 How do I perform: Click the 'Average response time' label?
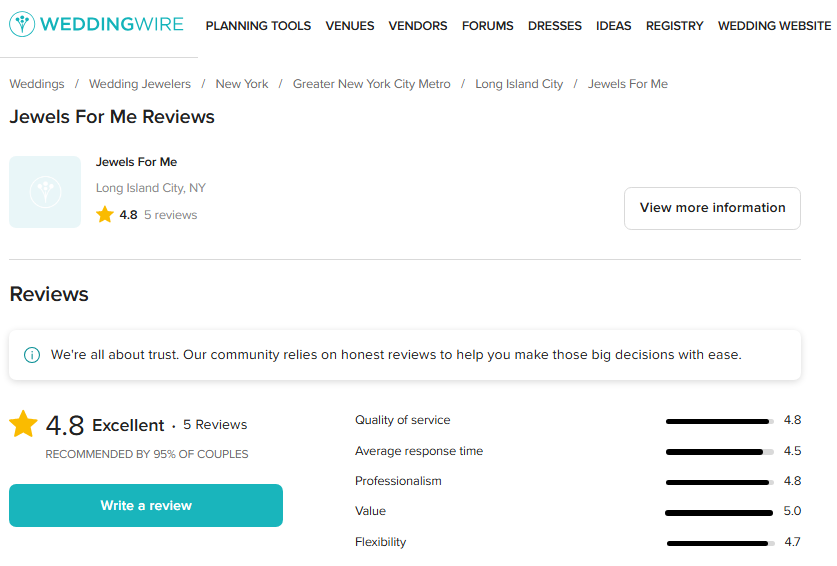pos(419,451)
